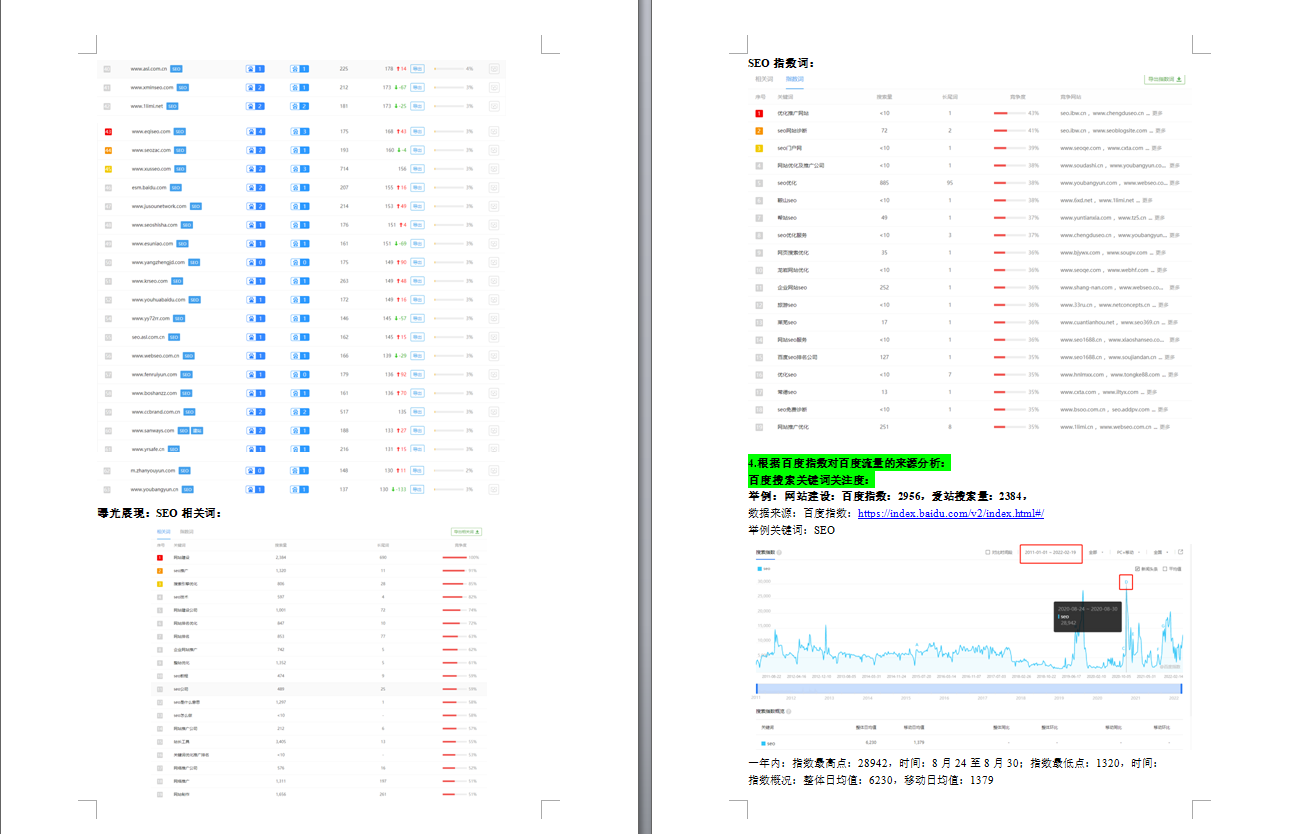The height and width of the screenshot is (834, 1289).
Task: Click the keyword 网站推广优化
Action: tap(792, 428)
